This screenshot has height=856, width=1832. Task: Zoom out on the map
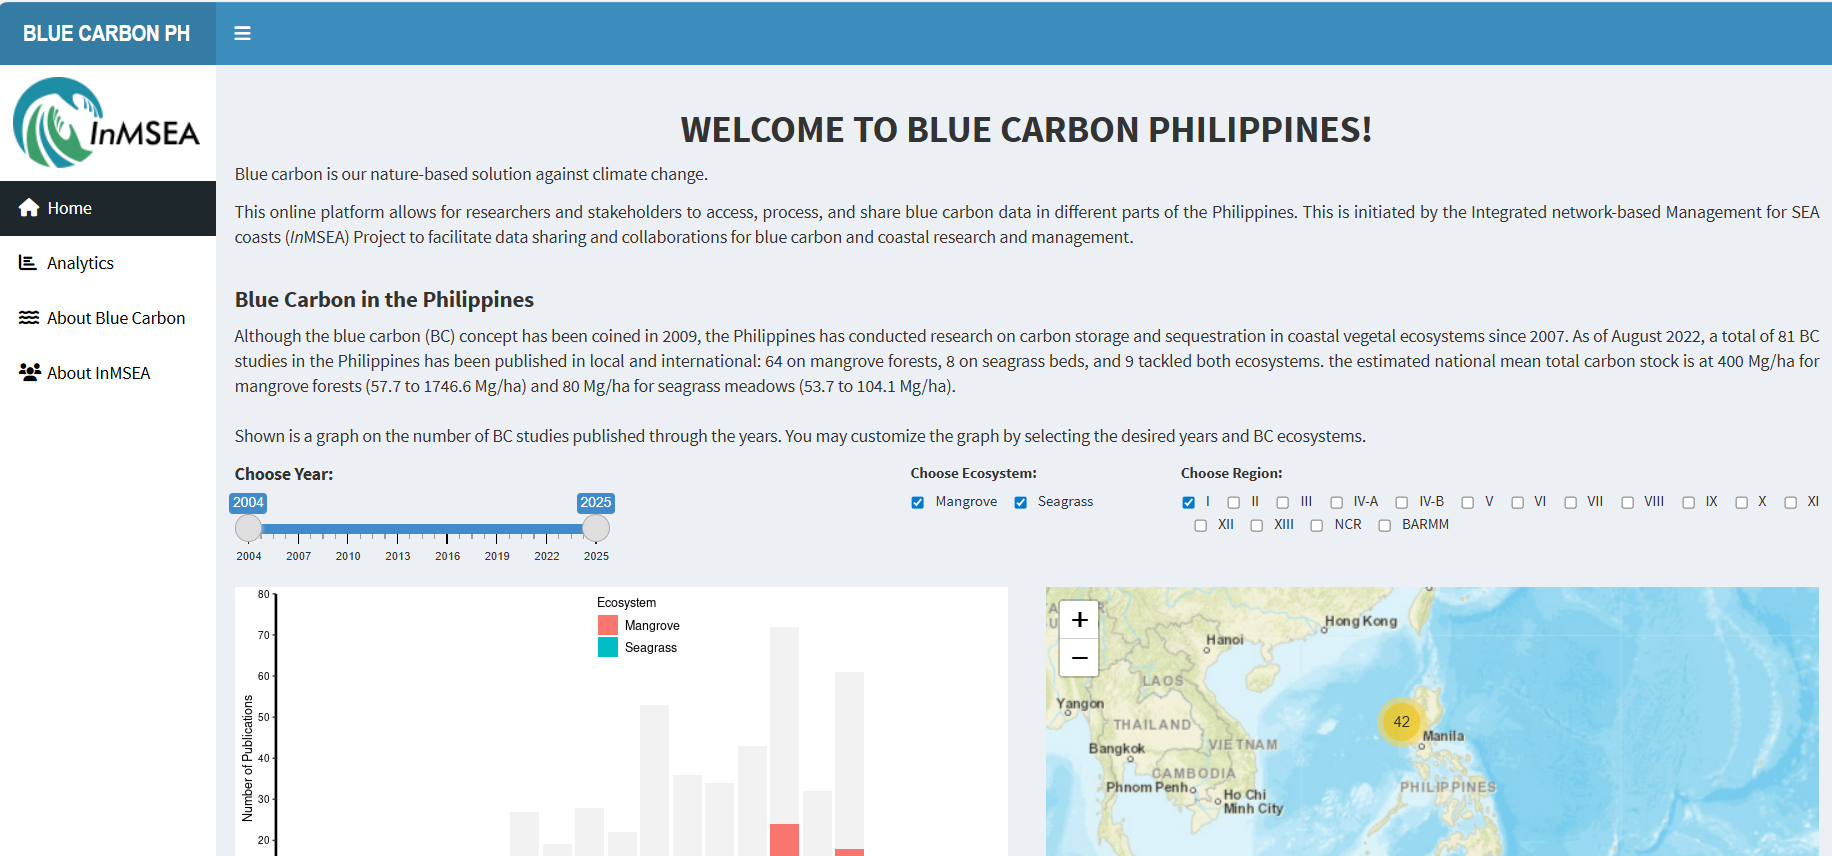[x=1079, y=658]
